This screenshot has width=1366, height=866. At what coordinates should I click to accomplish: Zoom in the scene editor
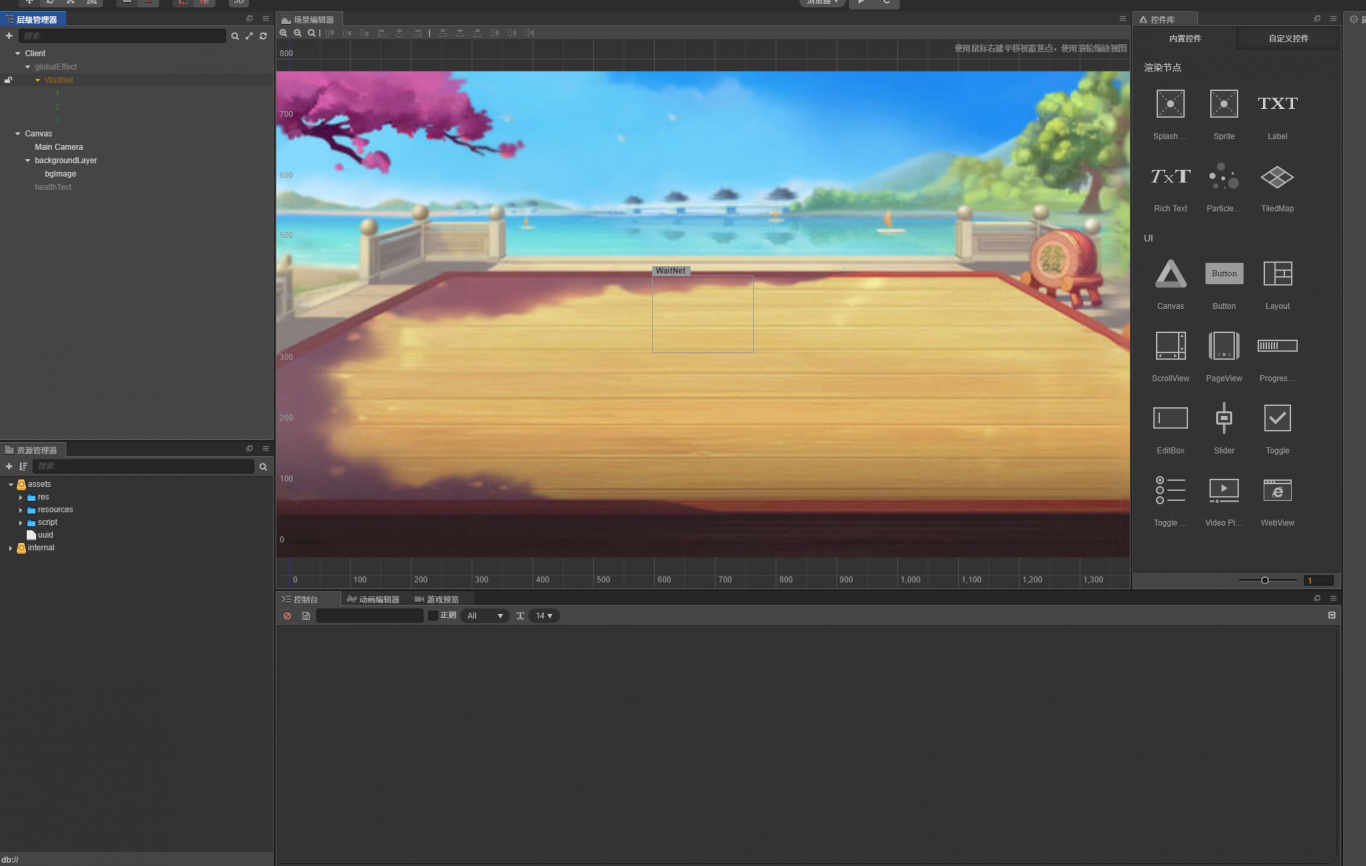[284, 33]
